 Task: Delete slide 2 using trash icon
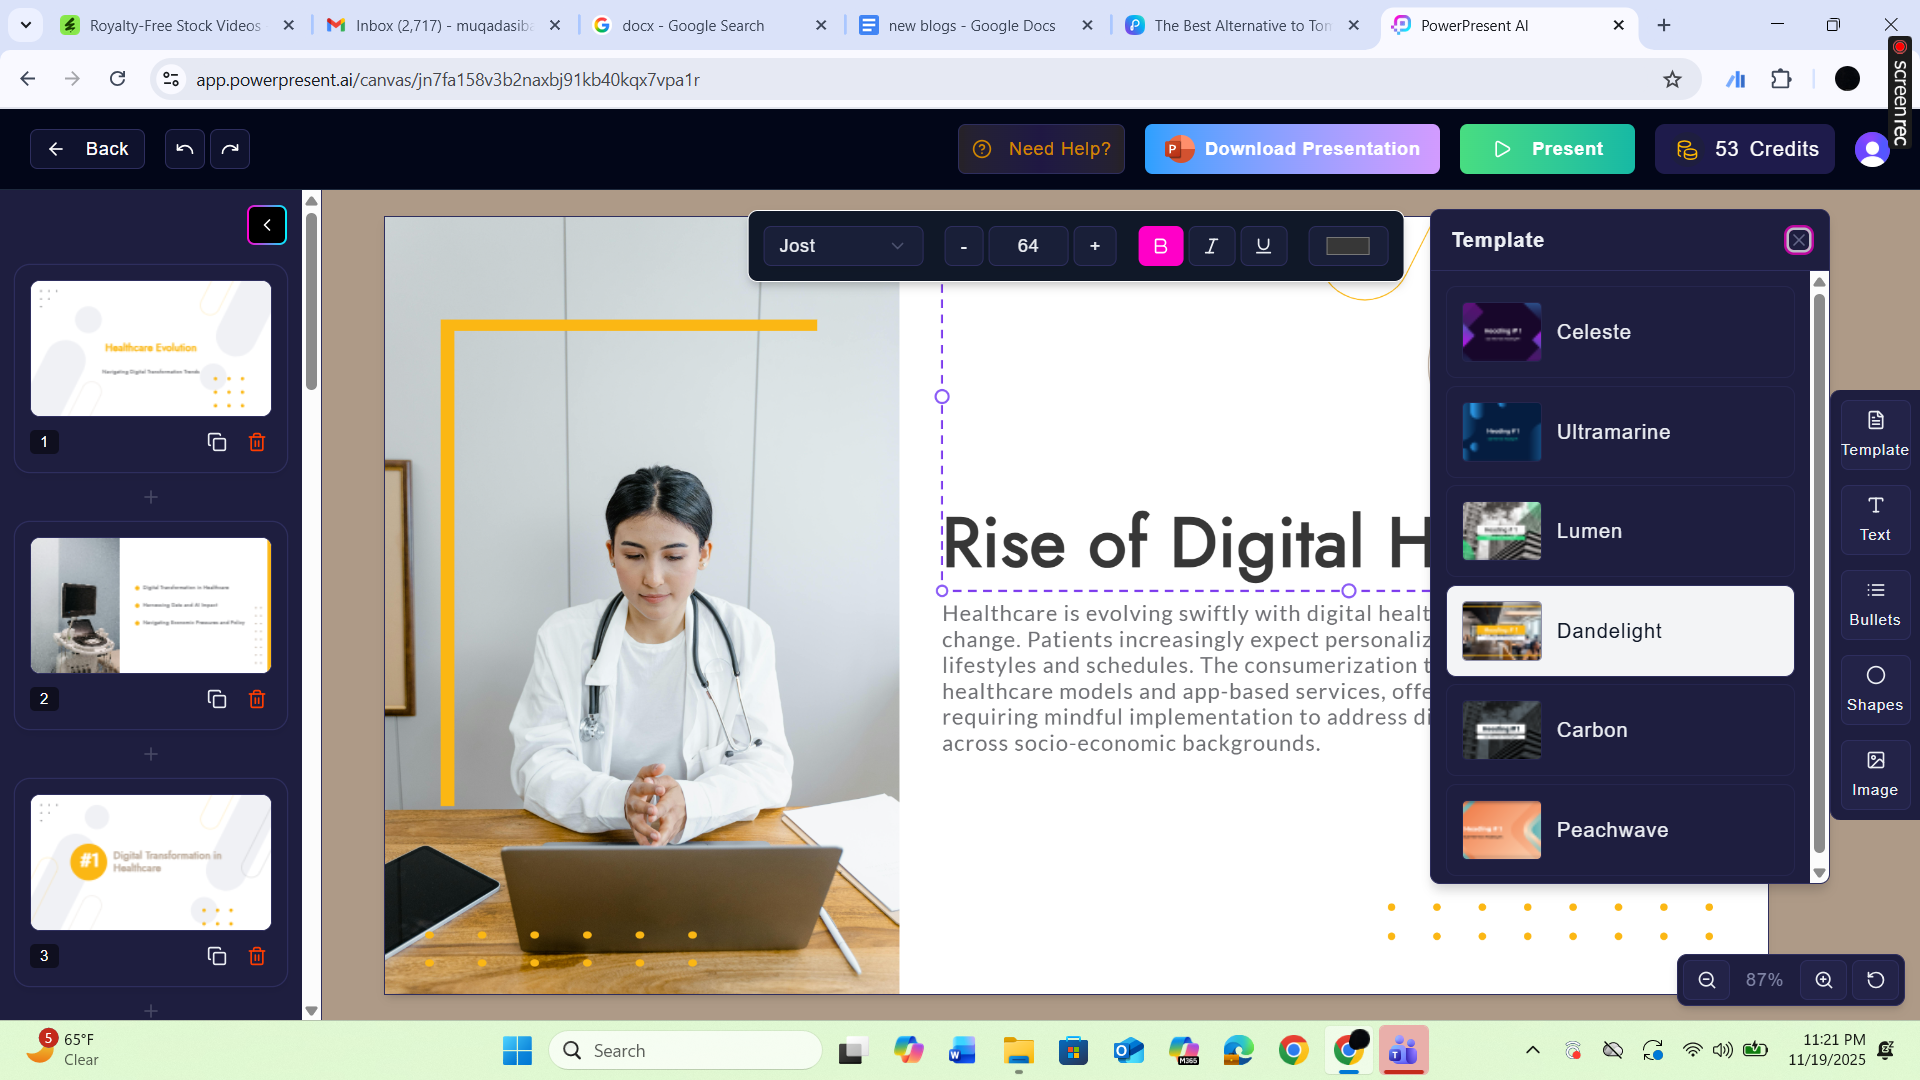(x=257, y=699)
